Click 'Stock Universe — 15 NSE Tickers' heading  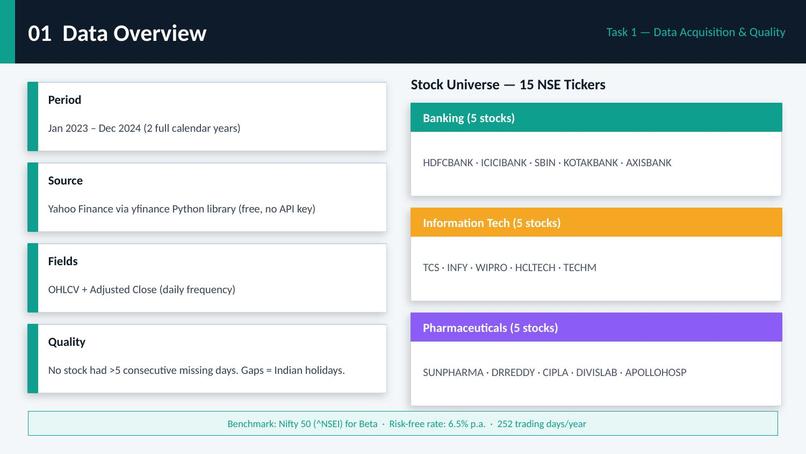[x=508, y=85]
